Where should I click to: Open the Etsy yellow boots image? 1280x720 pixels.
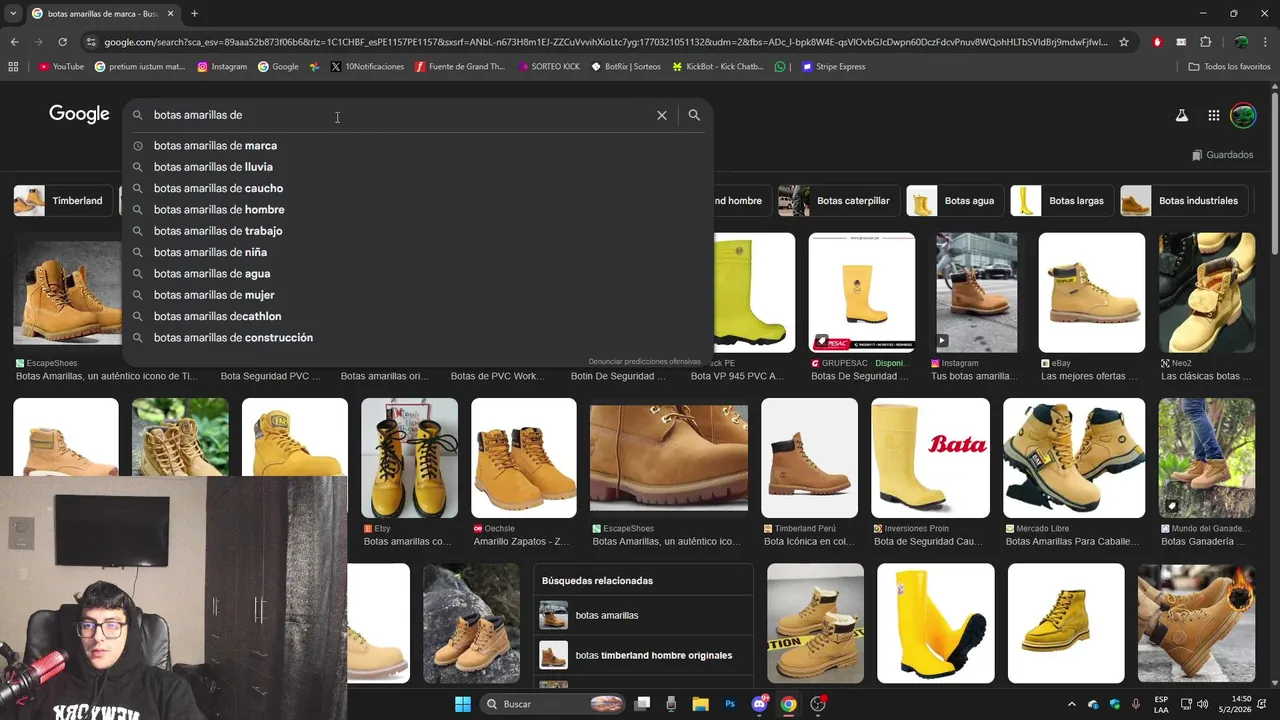point(409,458)
